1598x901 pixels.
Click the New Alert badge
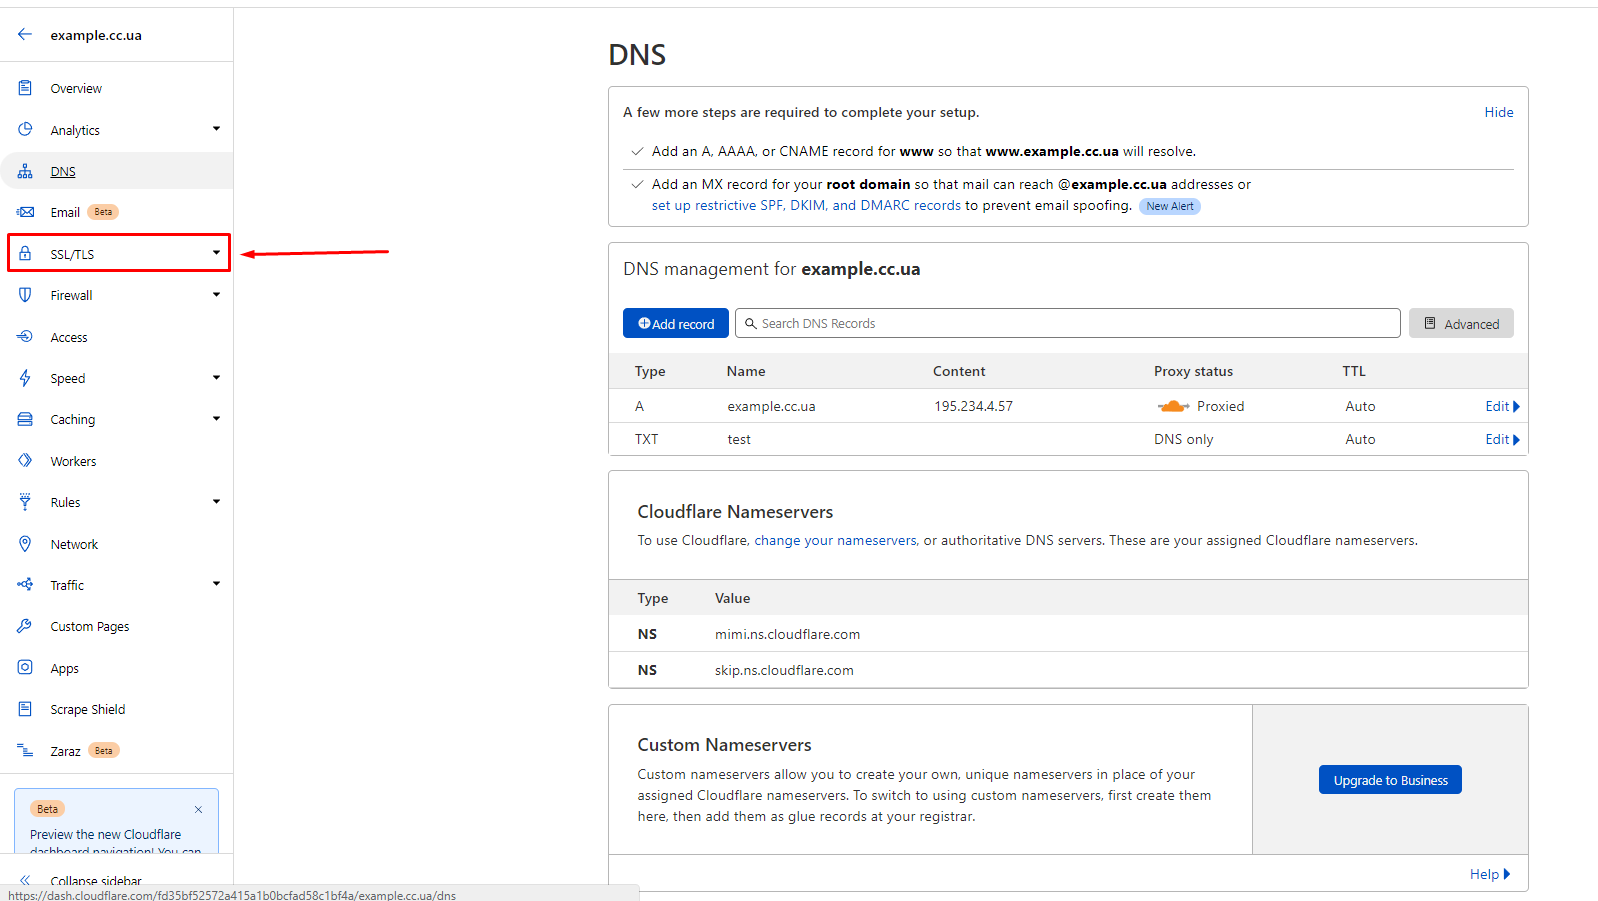click(1169, 206)
